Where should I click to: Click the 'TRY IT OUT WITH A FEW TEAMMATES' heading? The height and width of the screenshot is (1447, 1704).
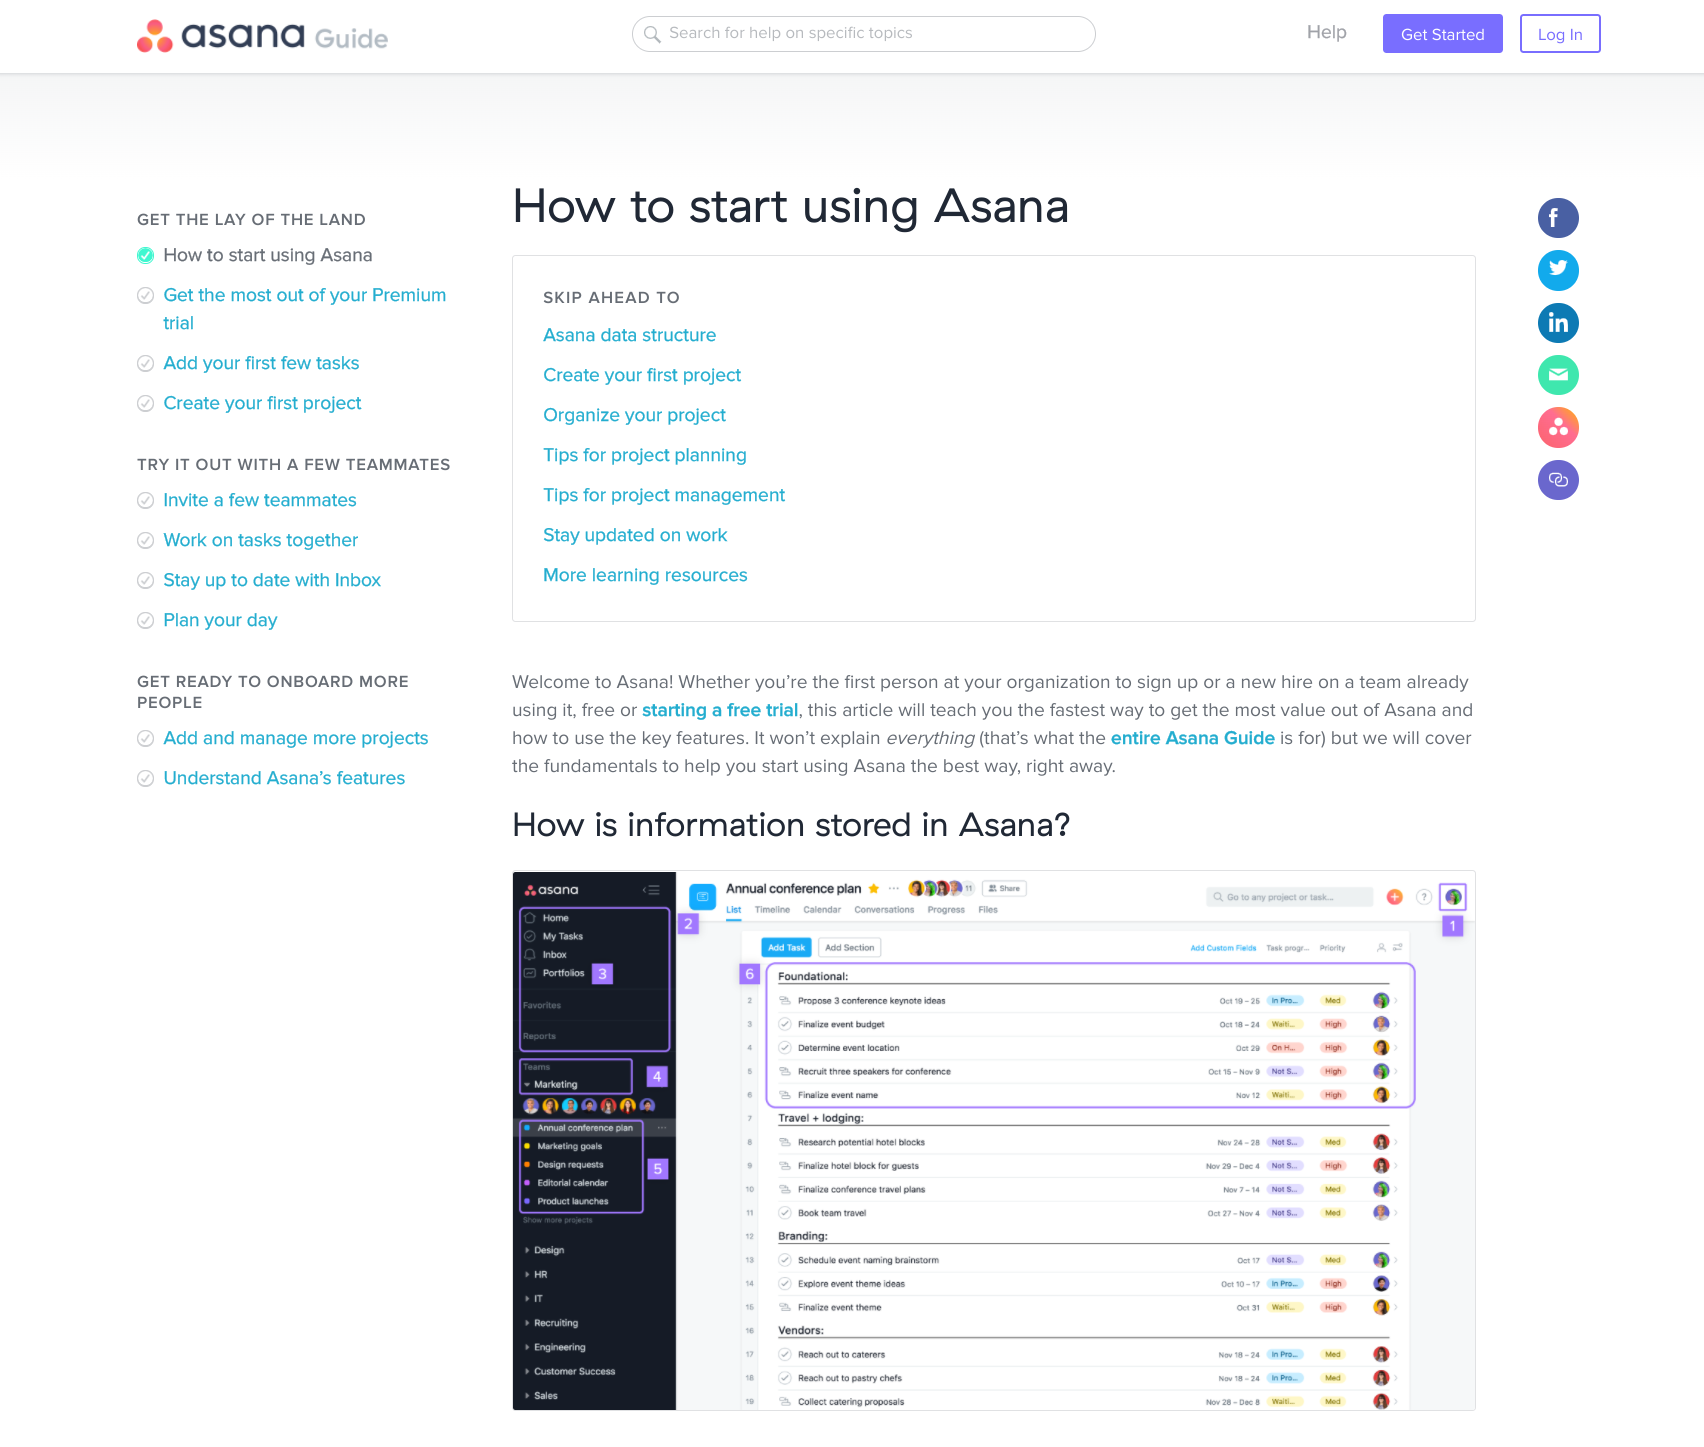click(294, 464)
